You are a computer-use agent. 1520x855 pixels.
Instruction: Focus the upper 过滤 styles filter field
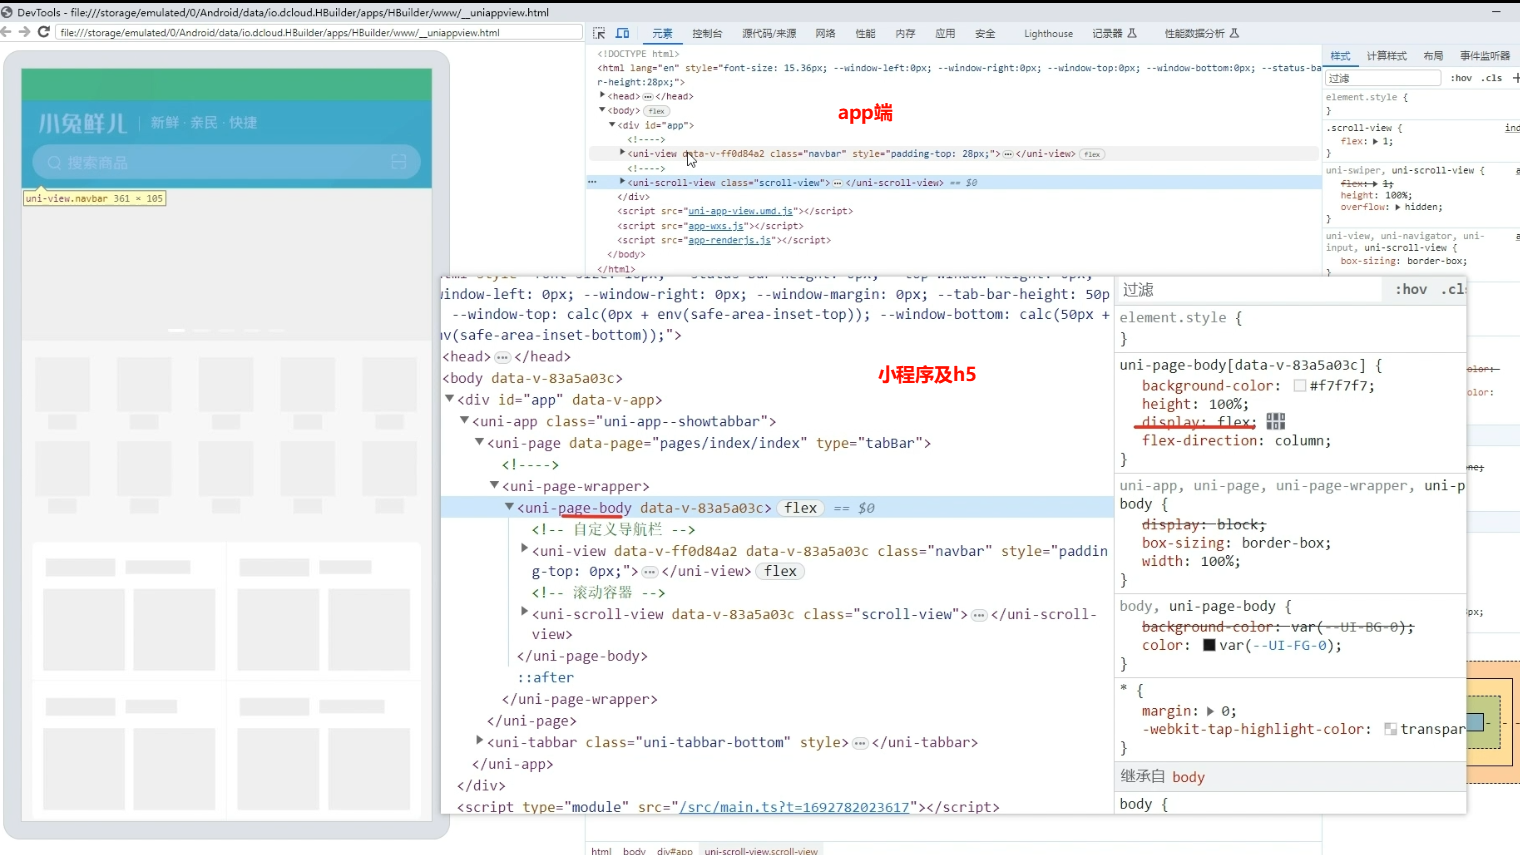(1383, 78)
